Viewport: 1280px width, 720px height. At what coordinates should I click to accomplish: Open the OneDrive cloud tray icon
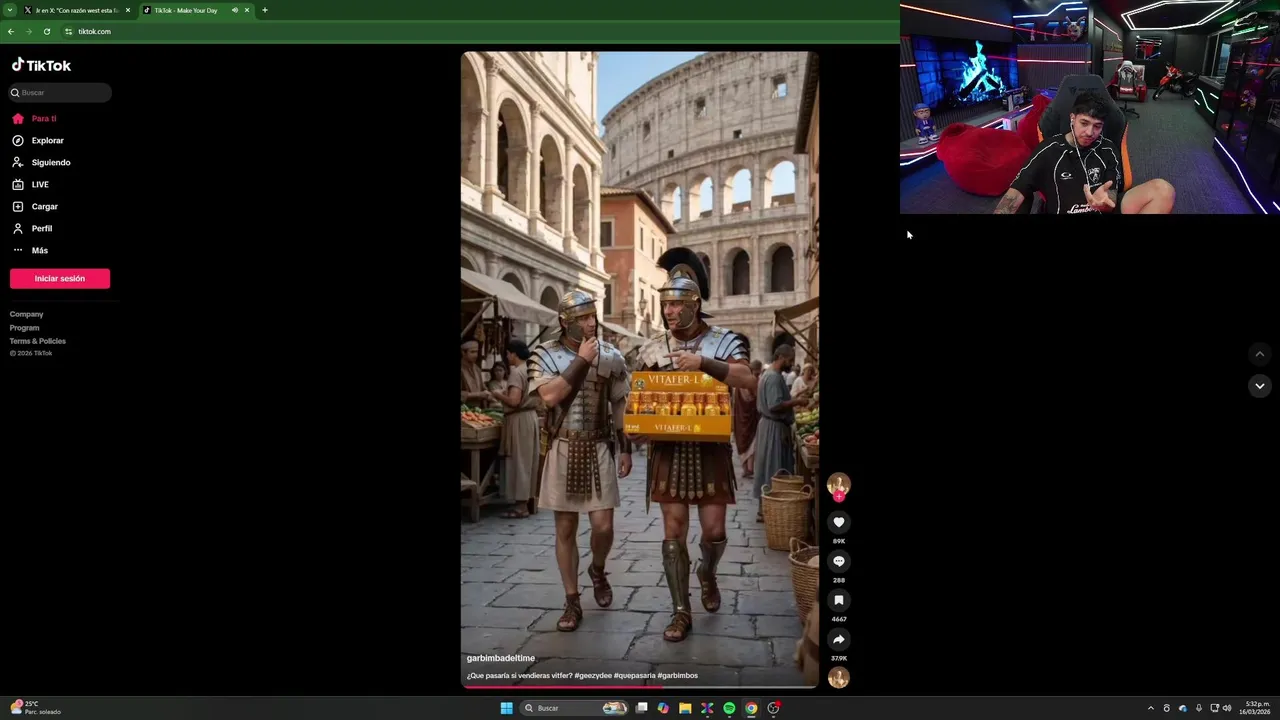[1183, 708]
